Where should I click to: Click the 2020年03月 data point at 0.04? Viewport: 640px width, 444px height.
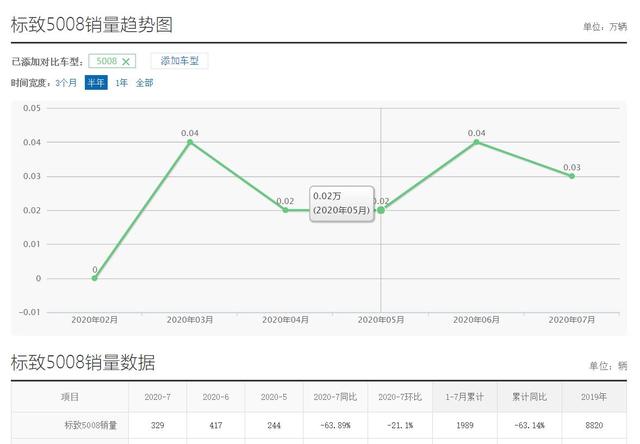click(x=190, y=142)
